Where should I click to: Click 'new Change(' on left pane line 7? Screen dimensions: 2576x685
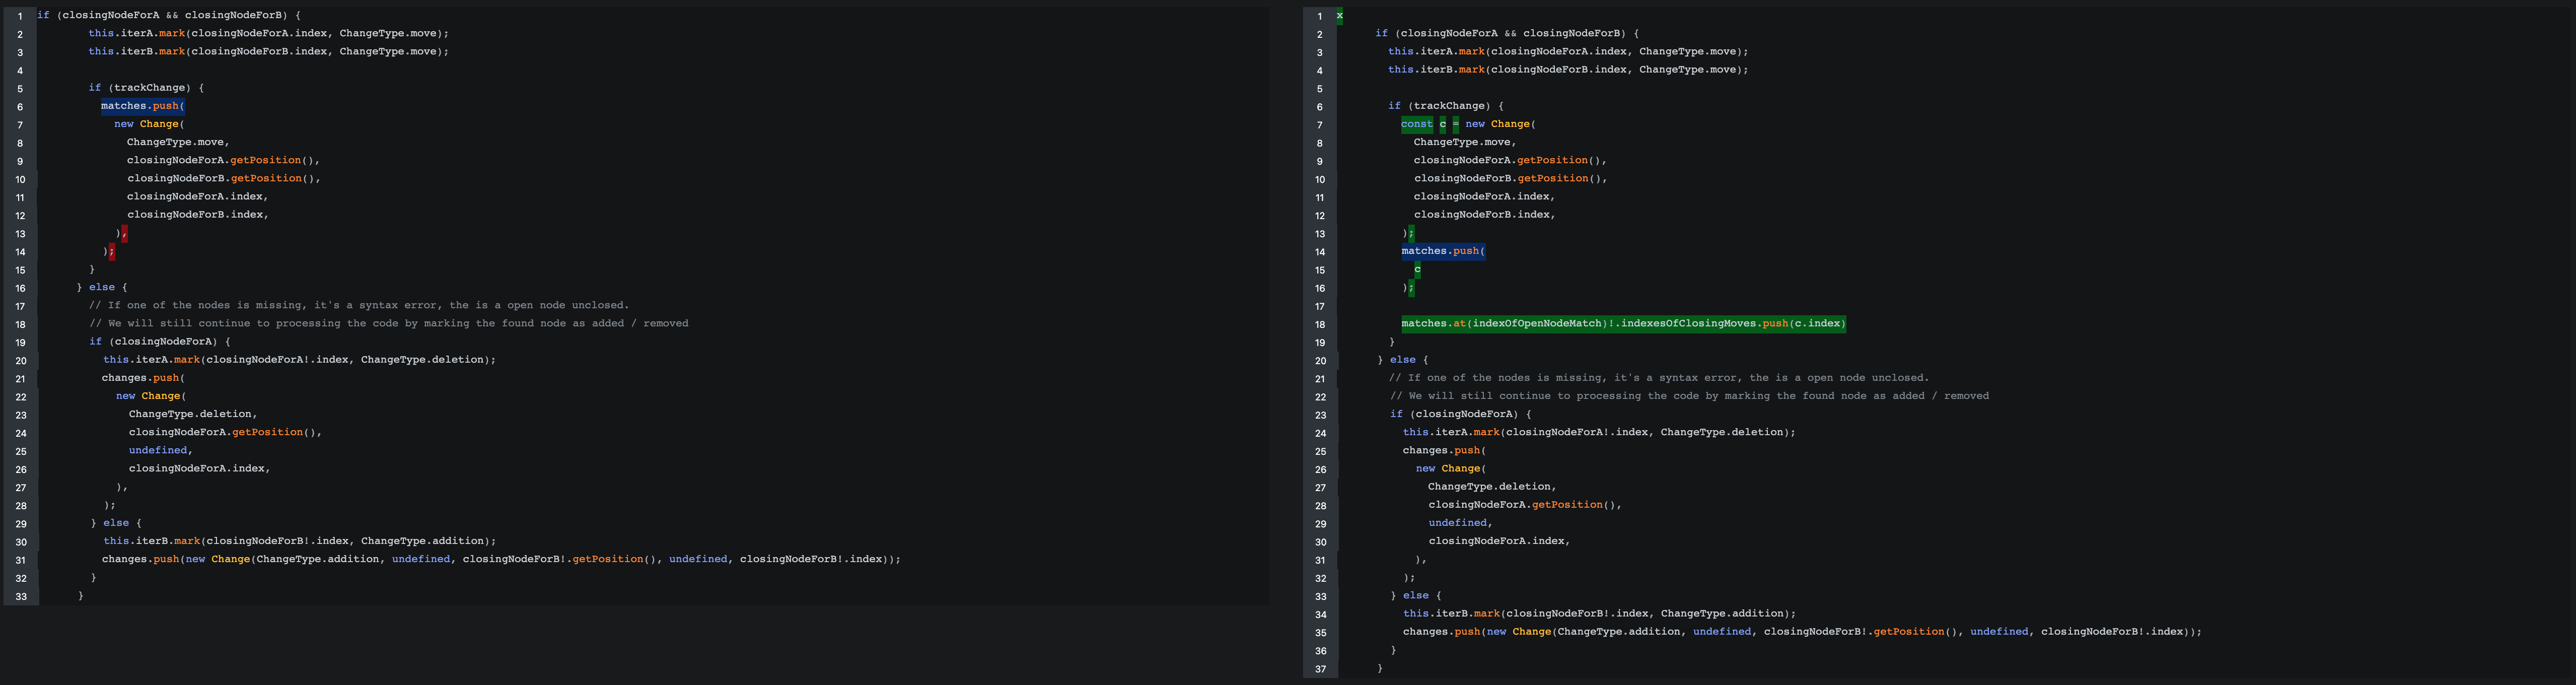tap(150, 124)
